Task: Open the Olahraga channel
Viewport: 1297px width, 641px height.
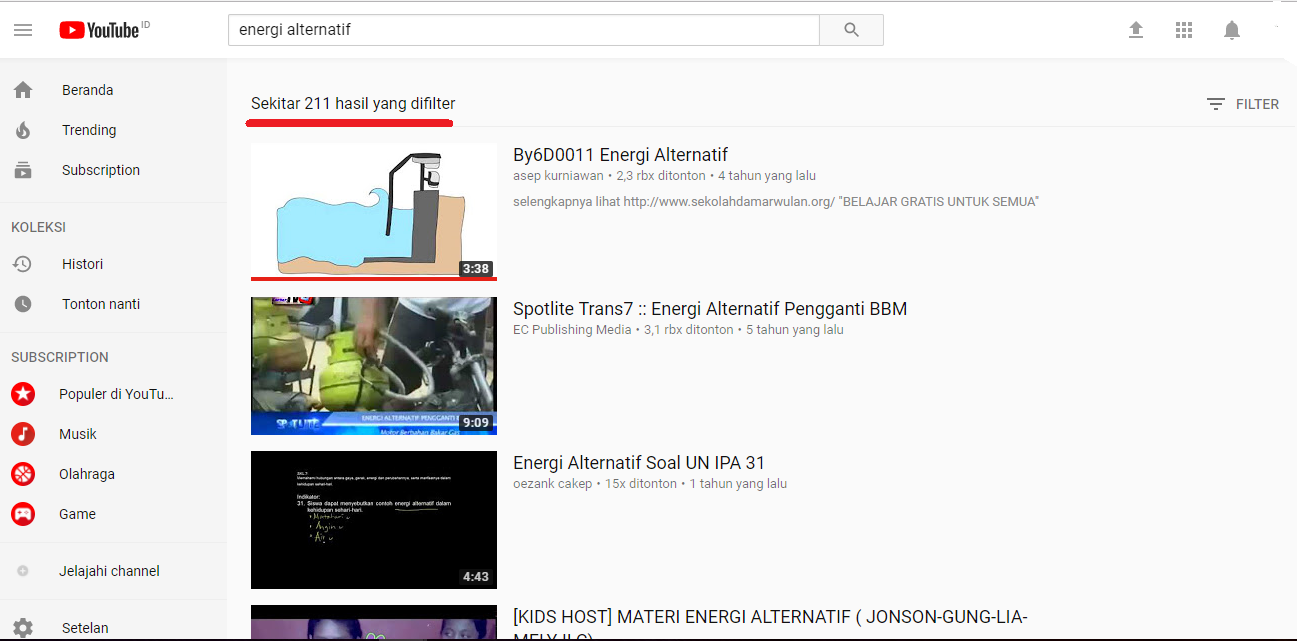Action: coord(86,474)
